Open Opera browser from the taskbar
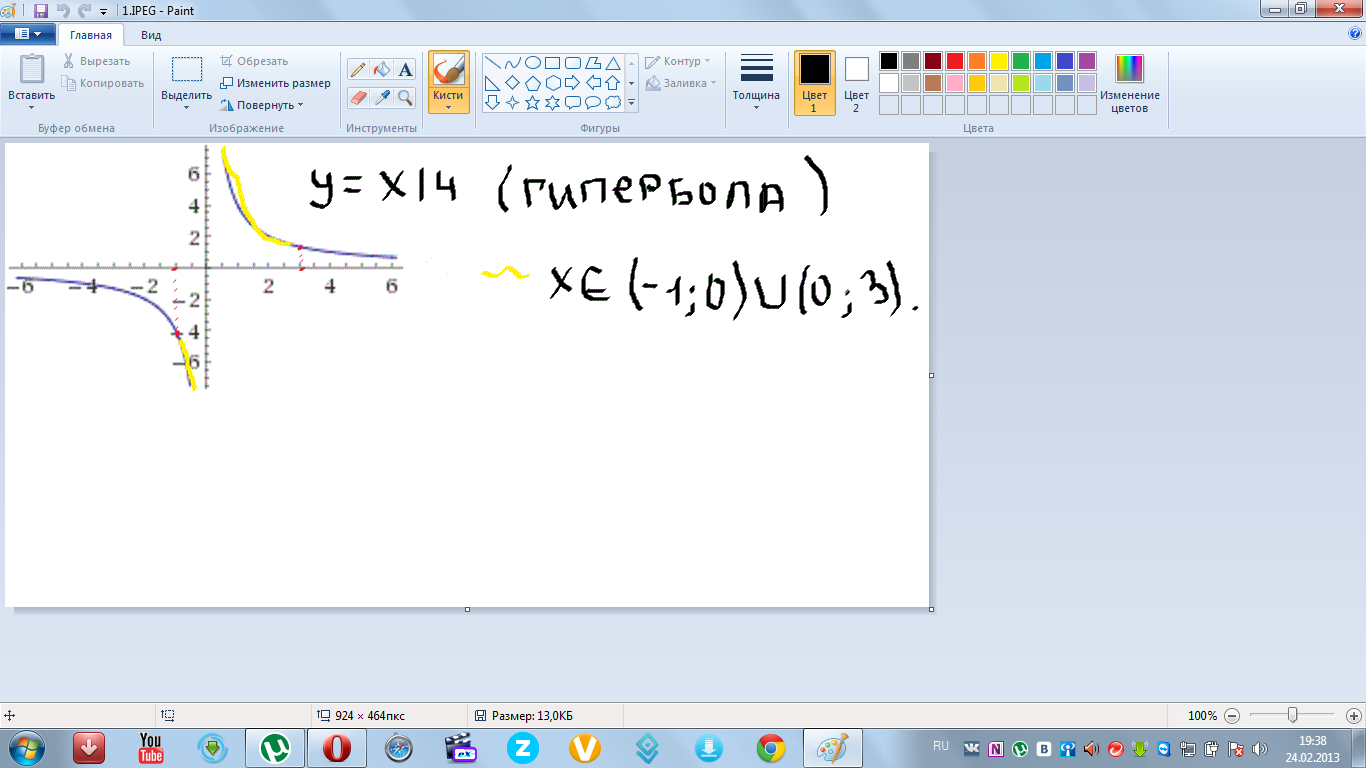 pos(337,748)
